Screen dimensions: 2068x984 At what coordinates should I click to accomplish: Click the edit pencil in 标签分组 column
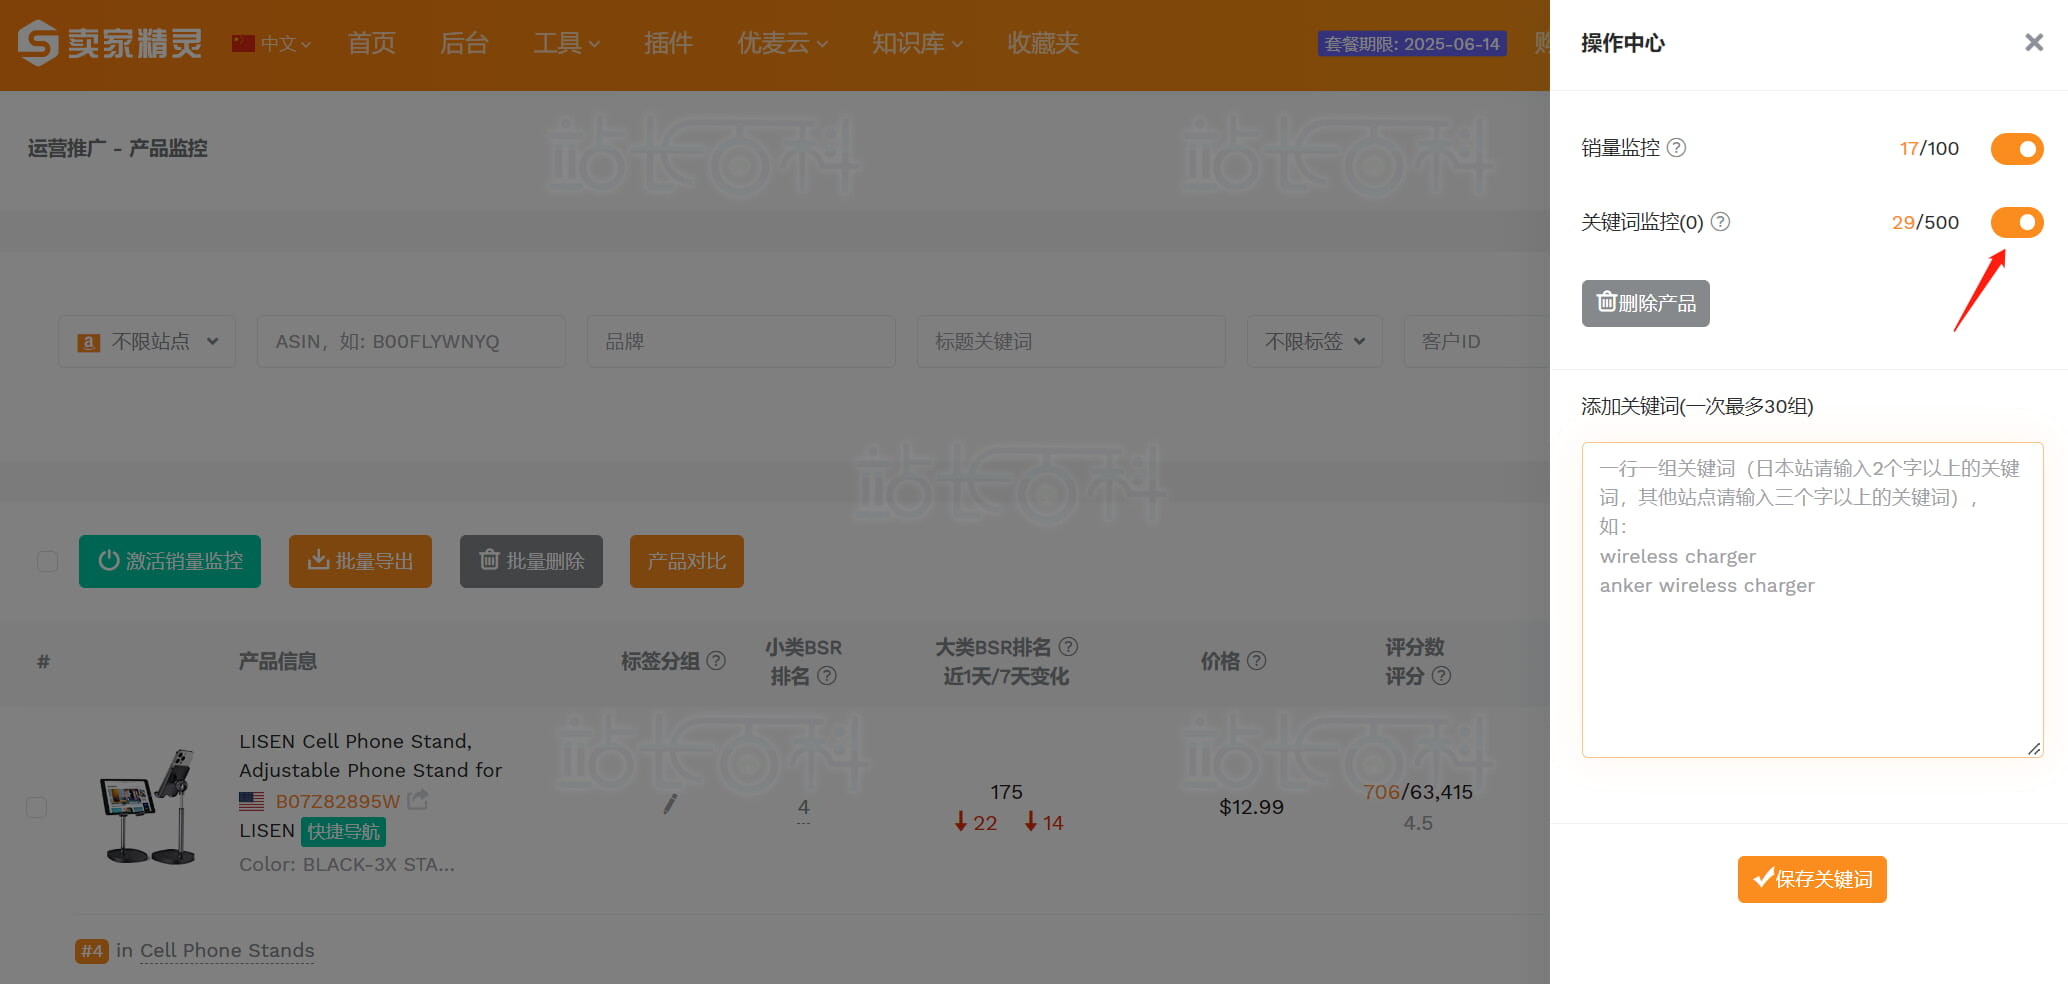tap(670, 804)
